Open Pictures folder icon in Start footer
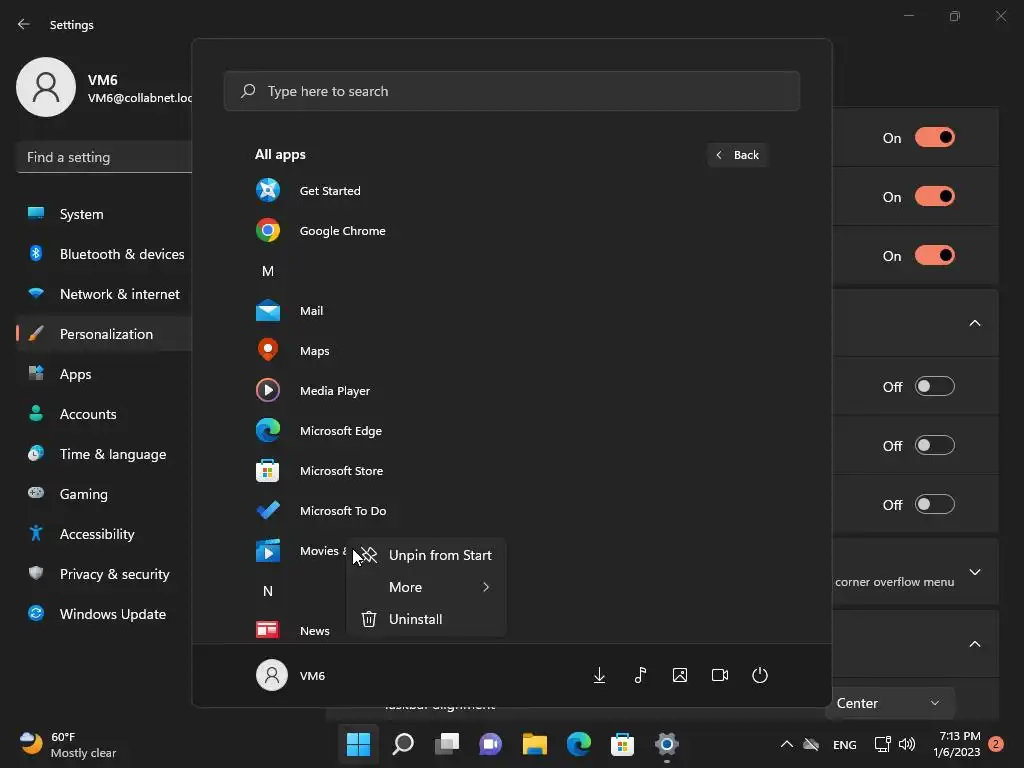Image resolution: width=1024 pixels, height=768 pixels. click(680, 675)
